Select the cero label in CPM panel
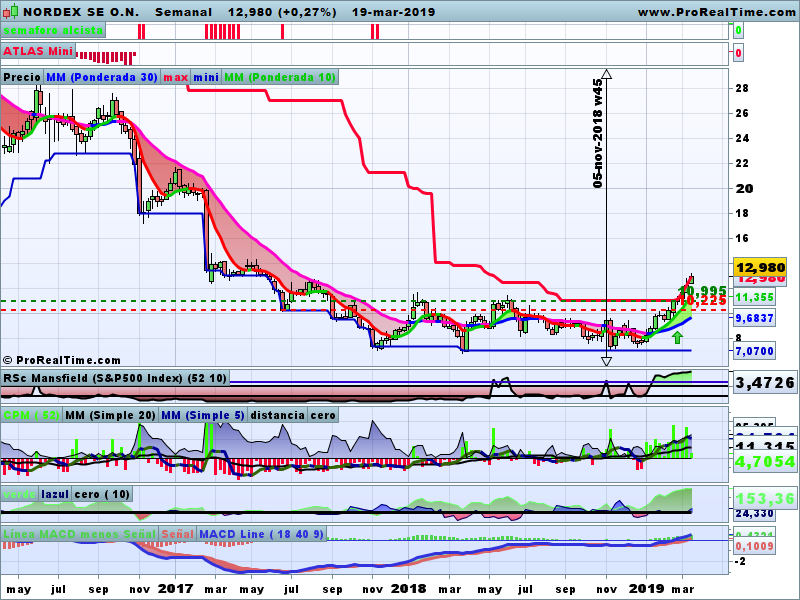The image size is (800, 600). pyautogui.click(x=323, y=415)
